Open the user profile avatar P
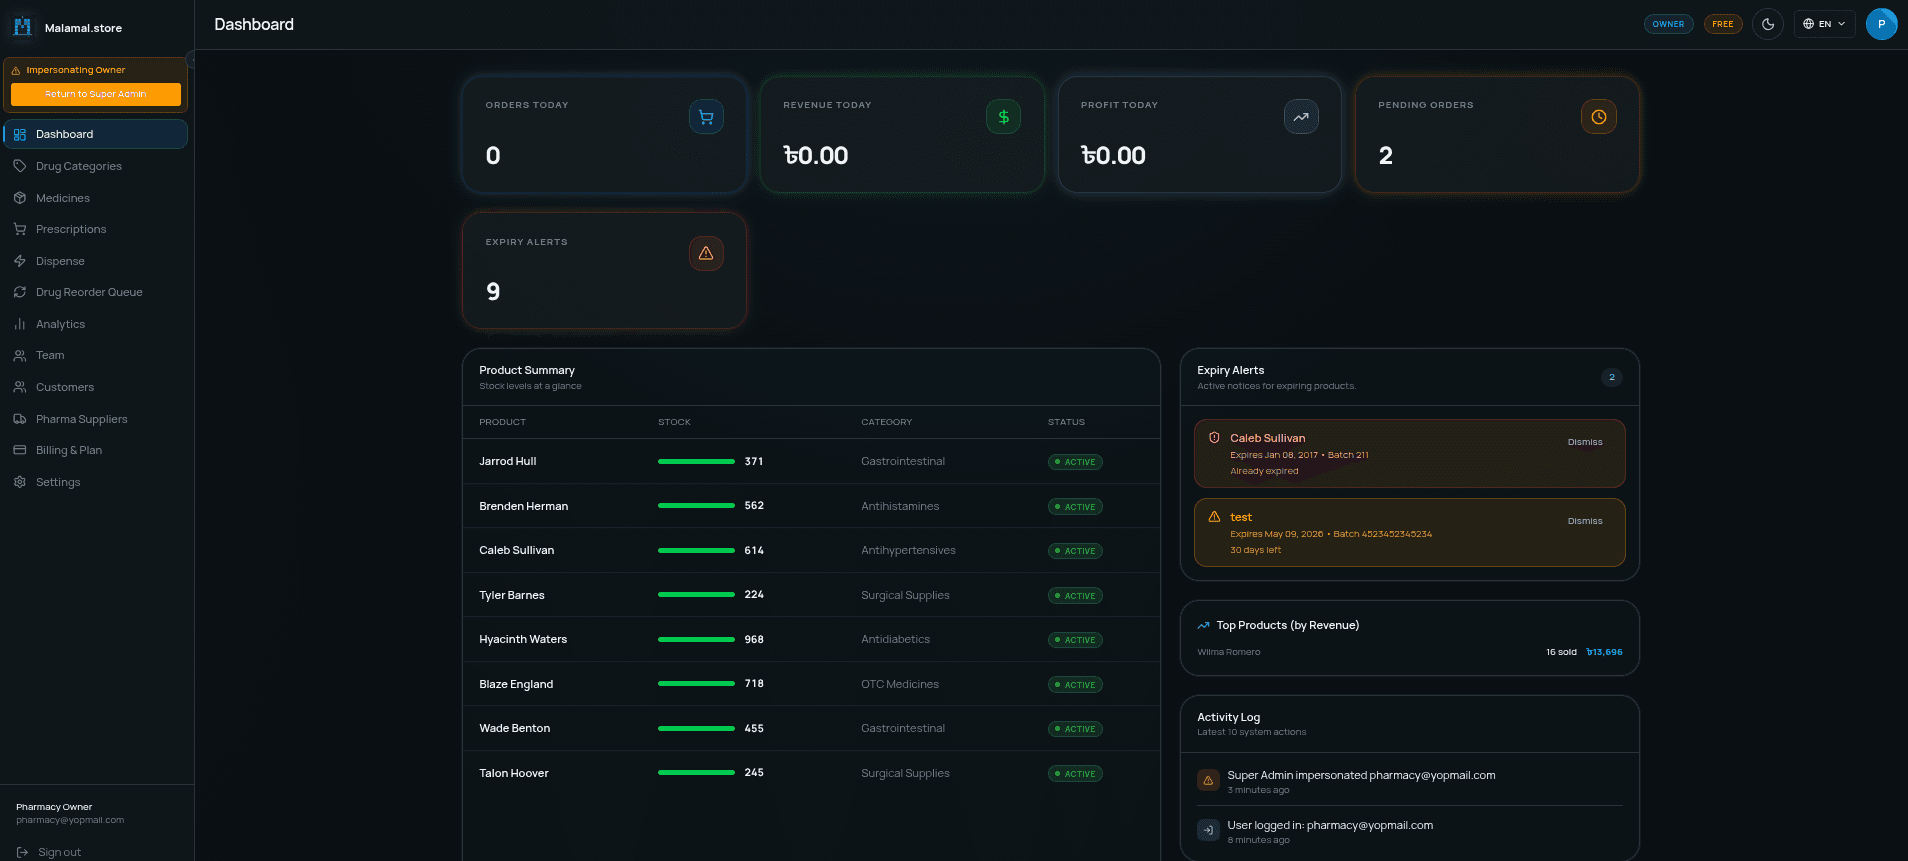The image size is (1908, 861). point(1881,24)
